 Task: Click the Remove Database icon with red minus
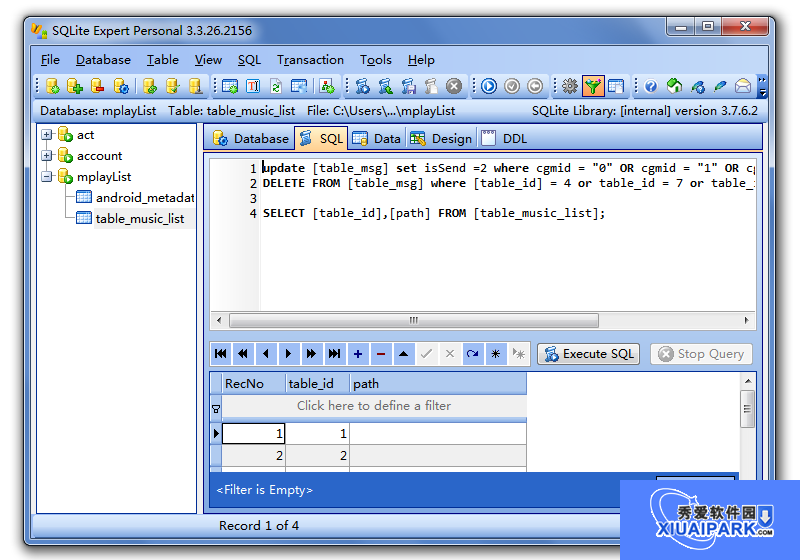click(x=97, y=86)
